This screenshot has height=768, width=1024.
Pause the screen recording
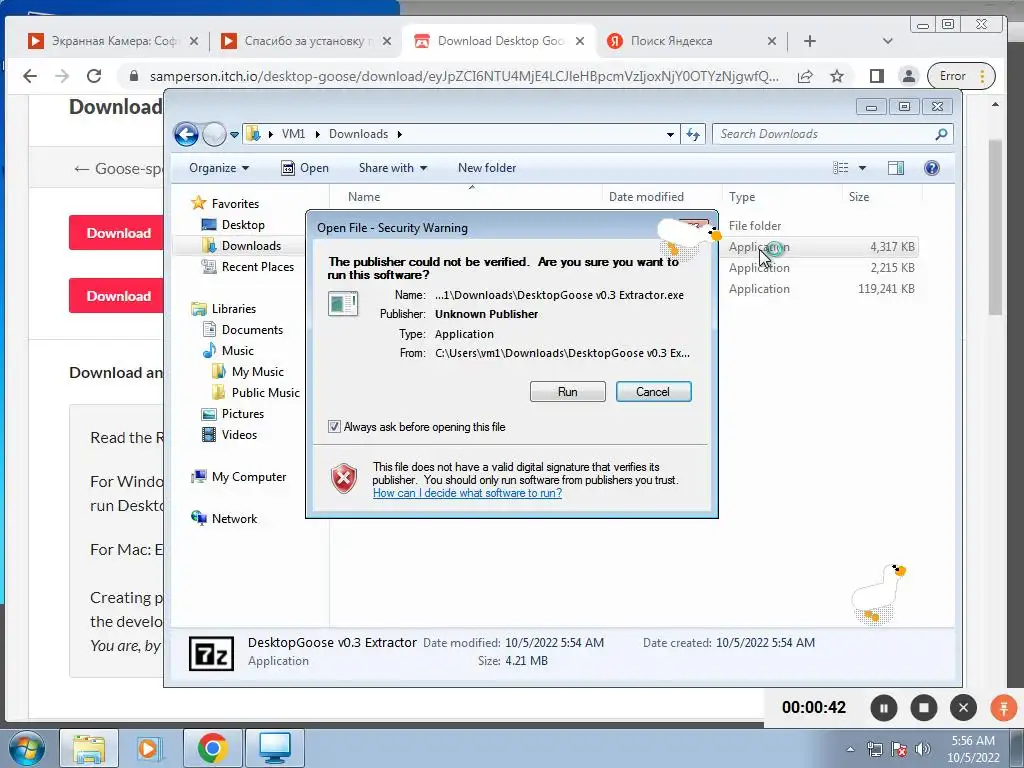(x=884, y=708)
